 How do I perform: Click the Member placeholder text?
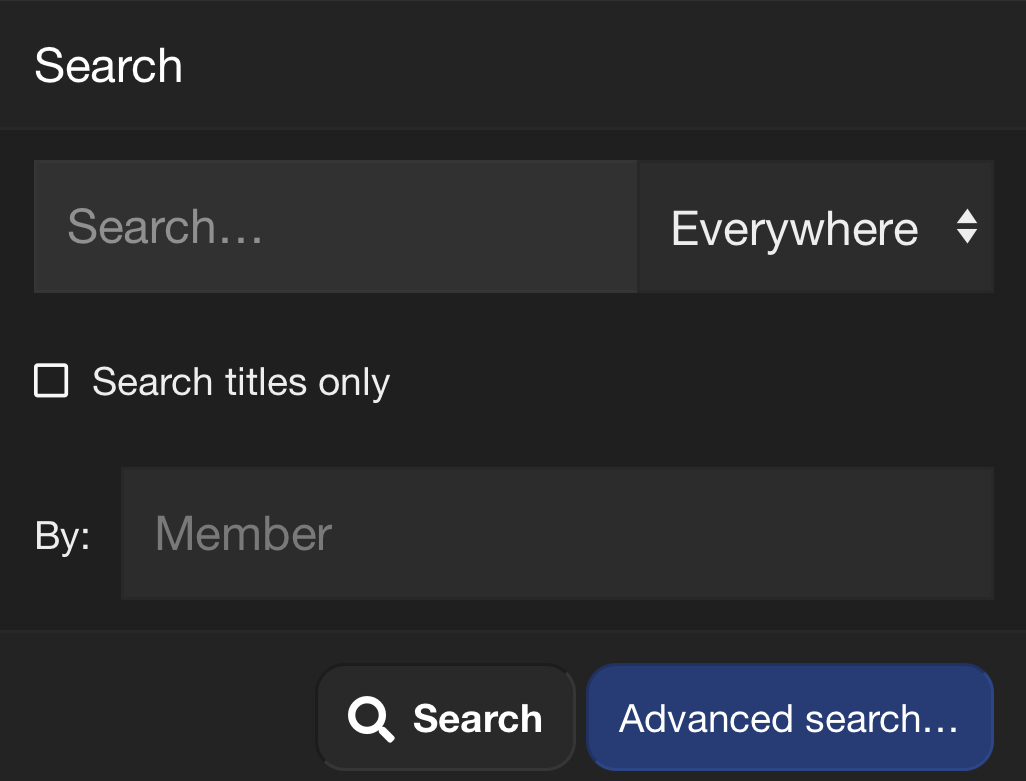click(x=244, y=534)
